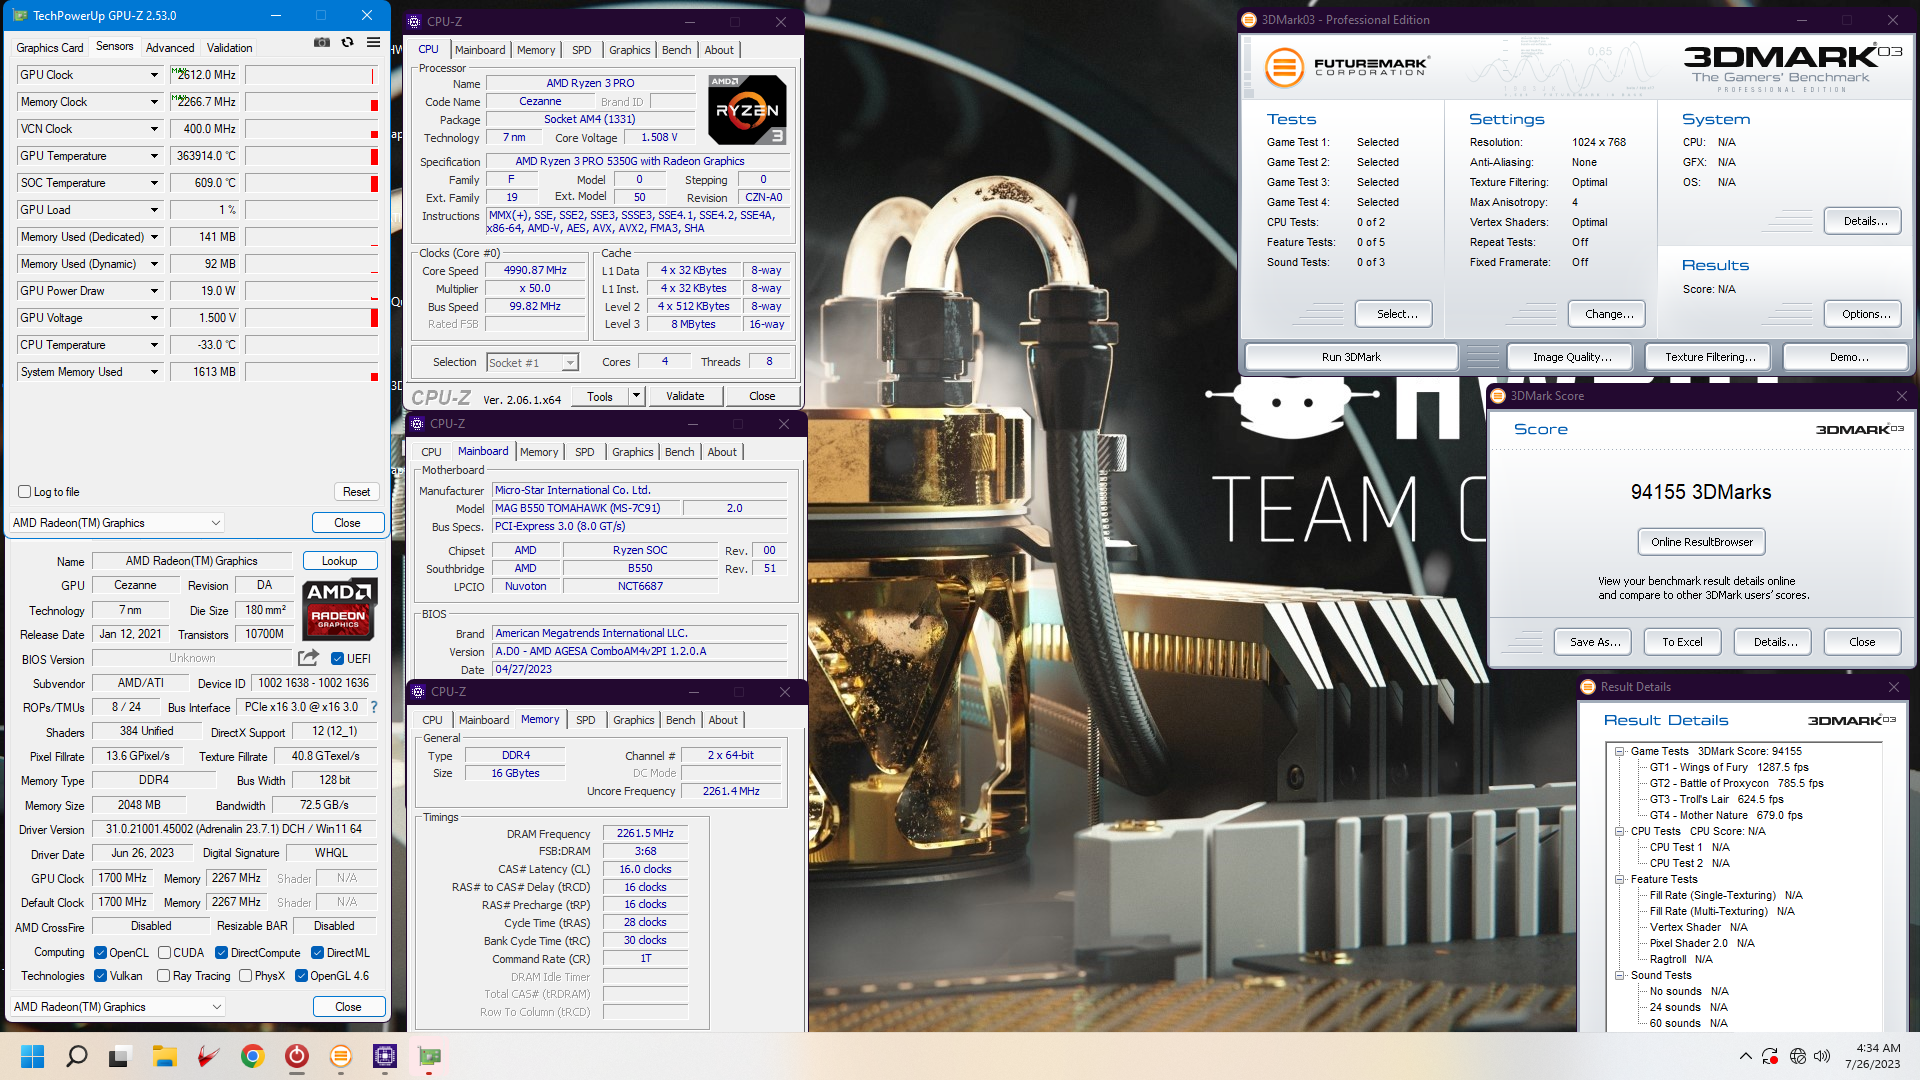Click Online ResultBrowser button
The image size is (1920, 1080).
[1701, 542]
